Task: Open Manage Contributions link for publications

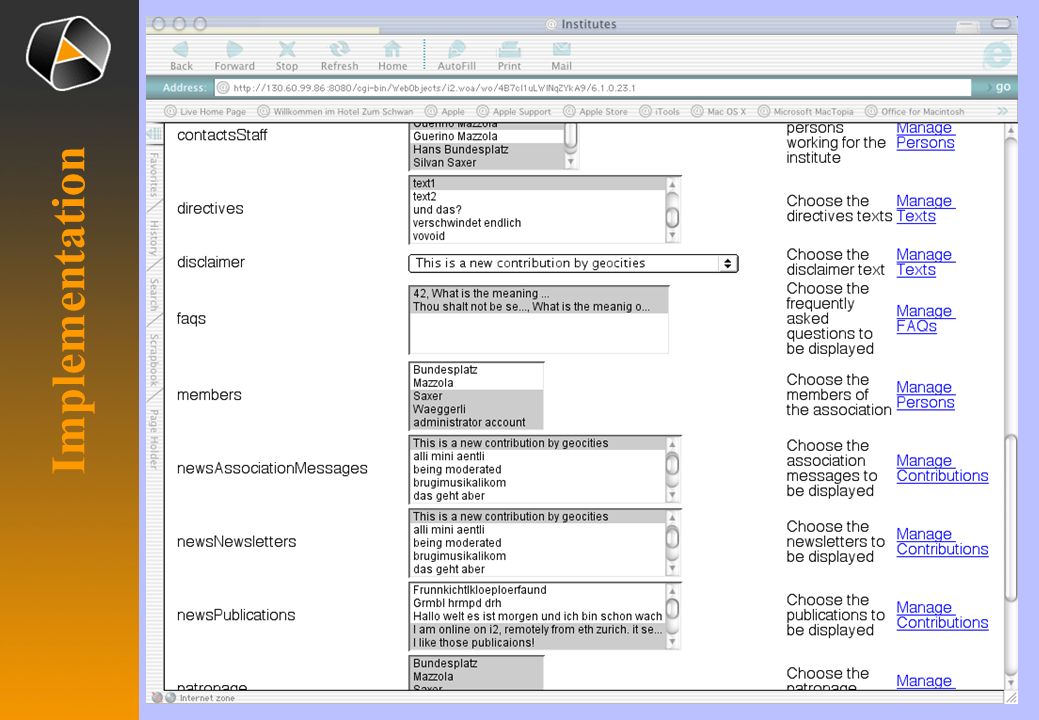Action: tap(942, 615)
